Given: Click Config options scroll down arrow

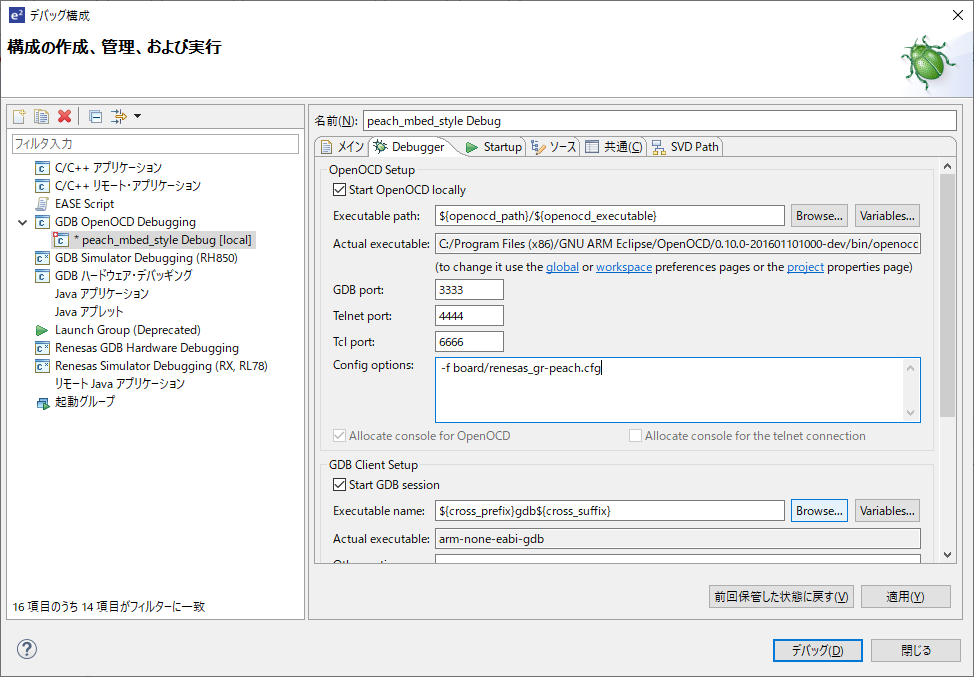Looking at the screenshot, I should (911, 413).
